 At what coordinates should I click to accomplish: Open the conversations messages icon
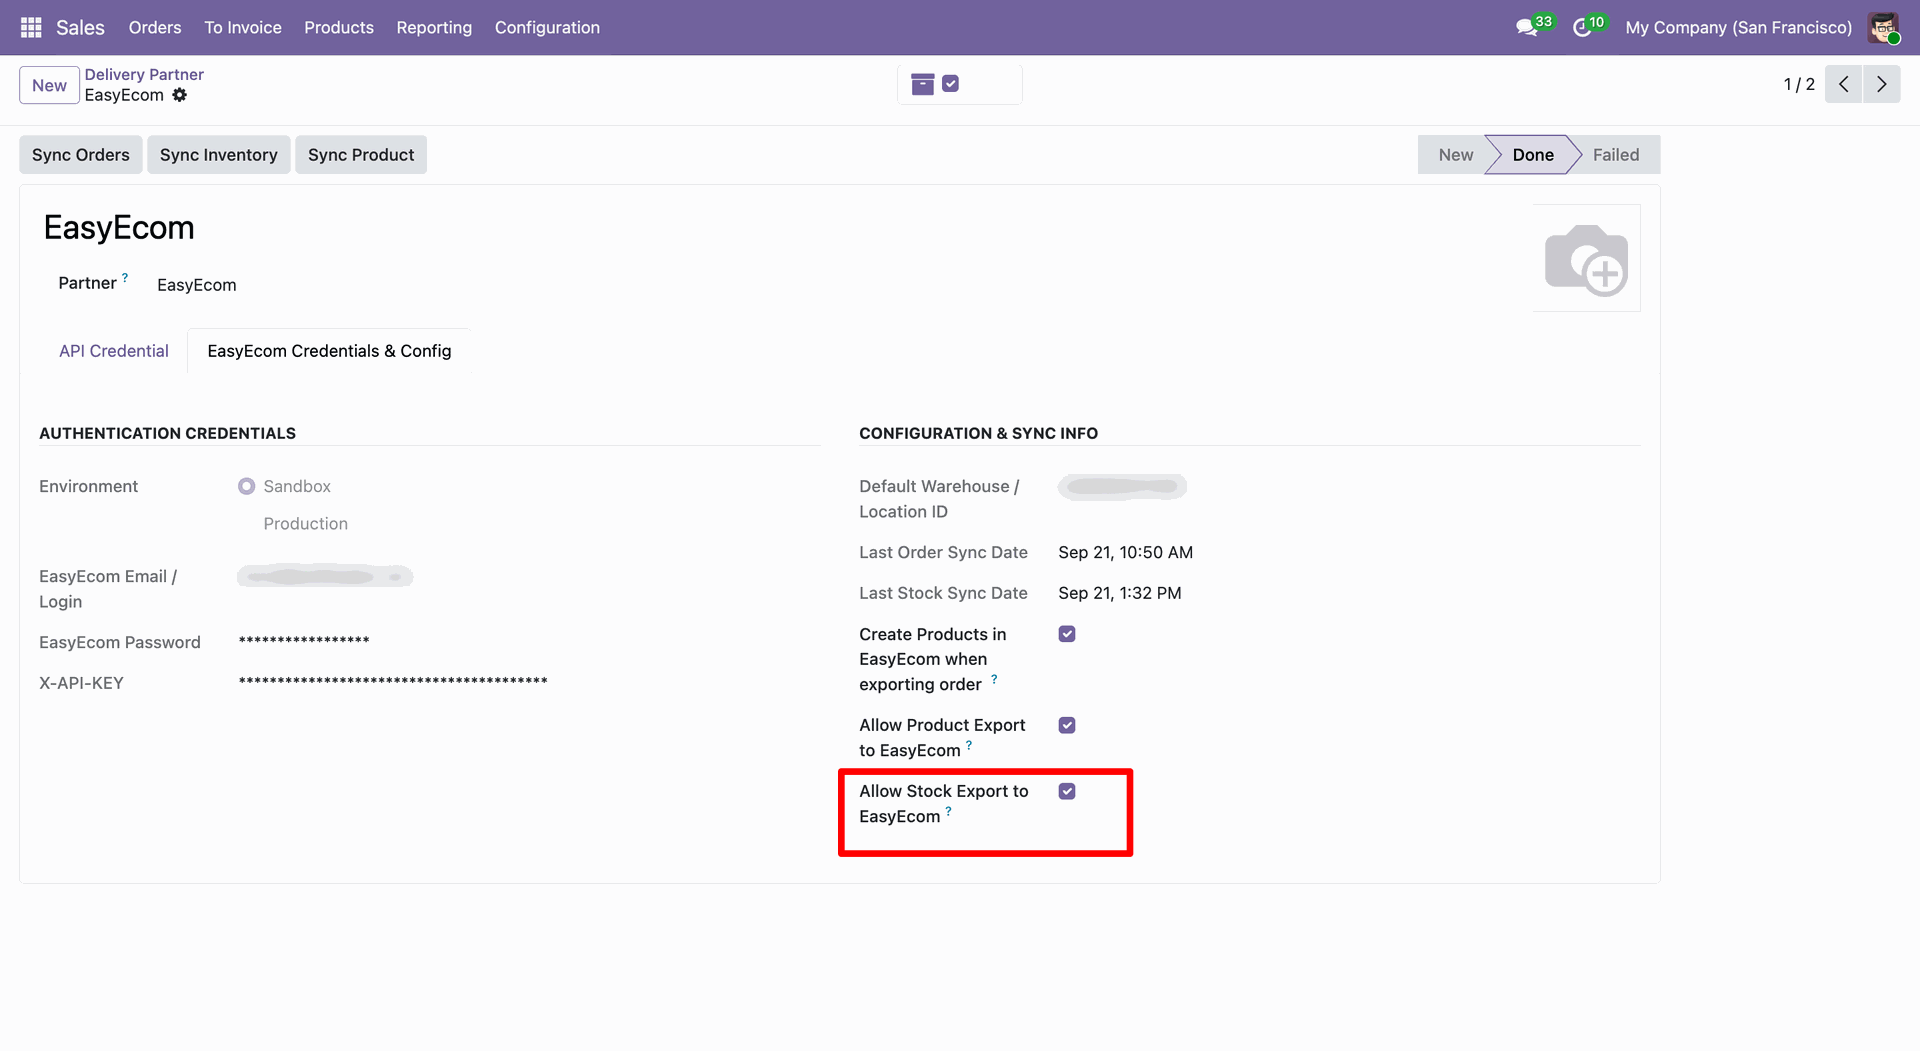click(1527, 27)
